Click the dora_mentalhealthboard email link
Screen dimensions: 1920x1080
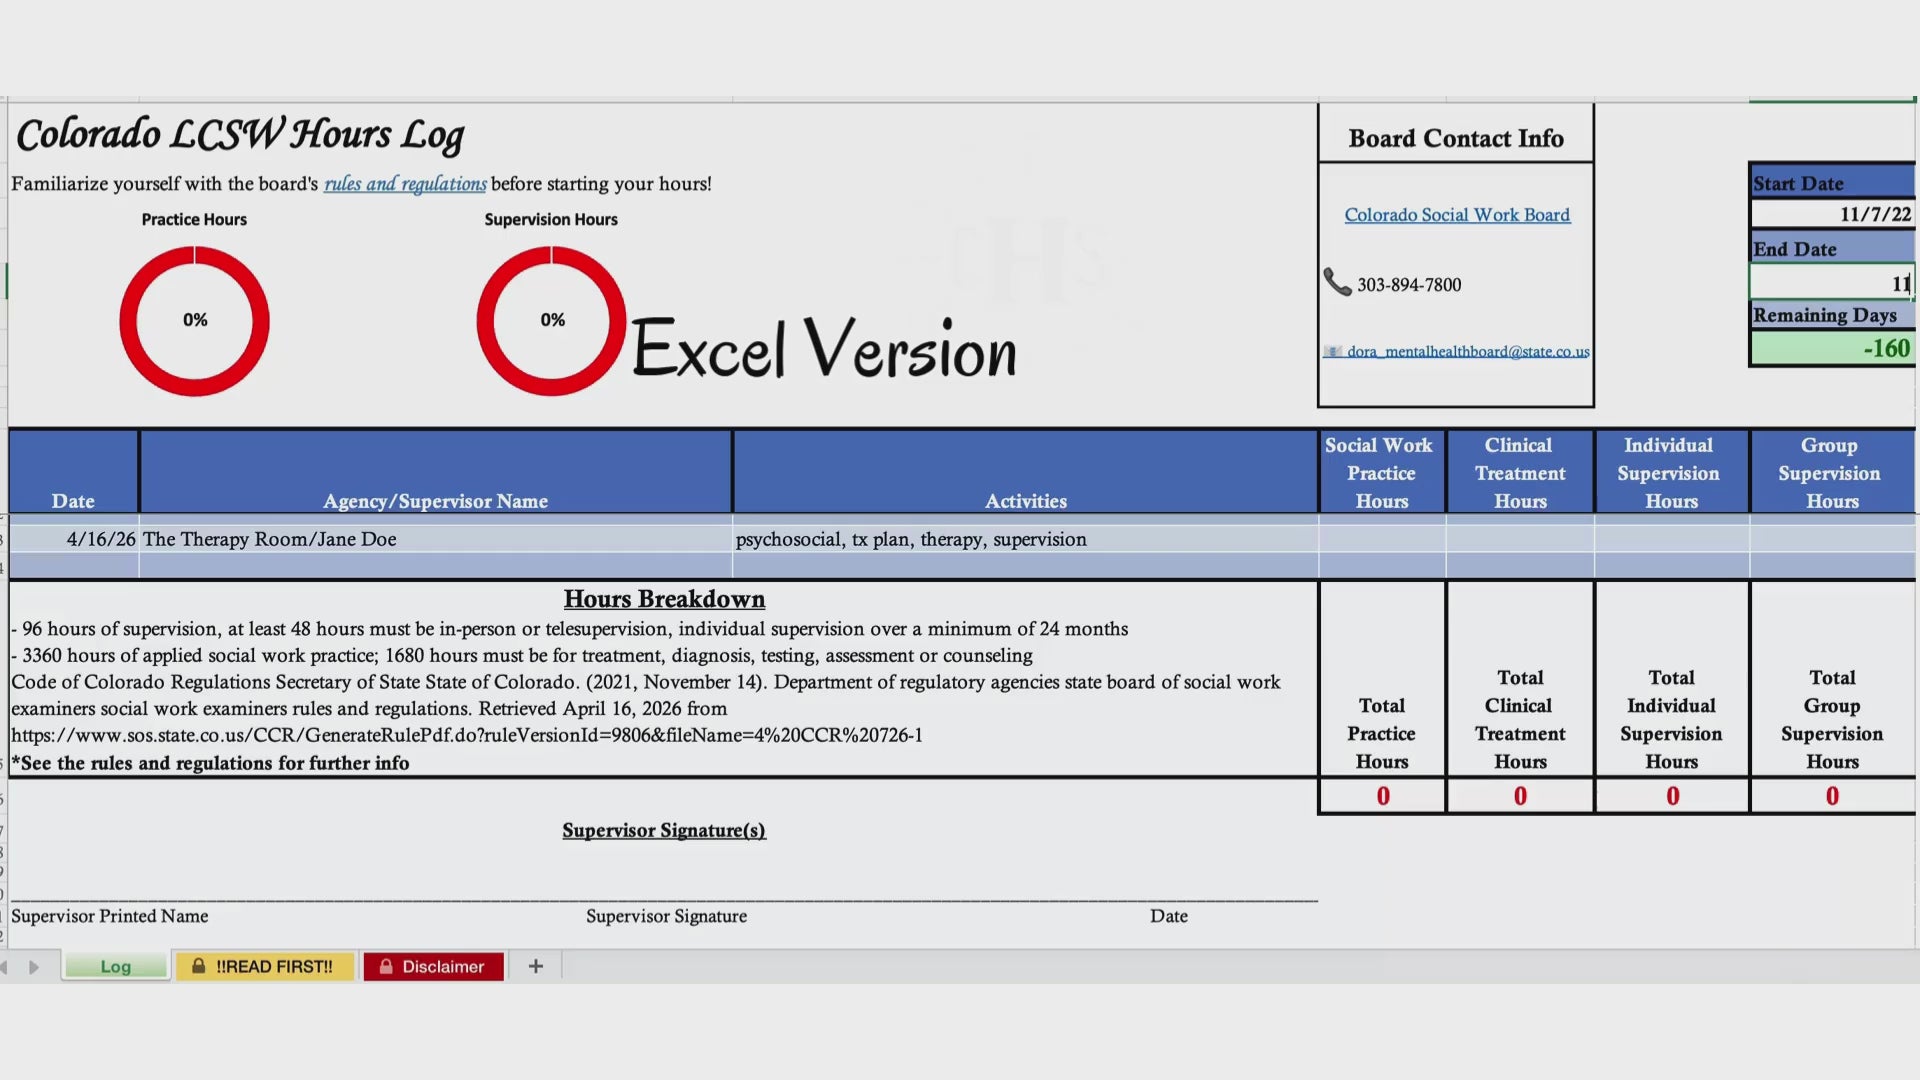(x=1467, y=352)
